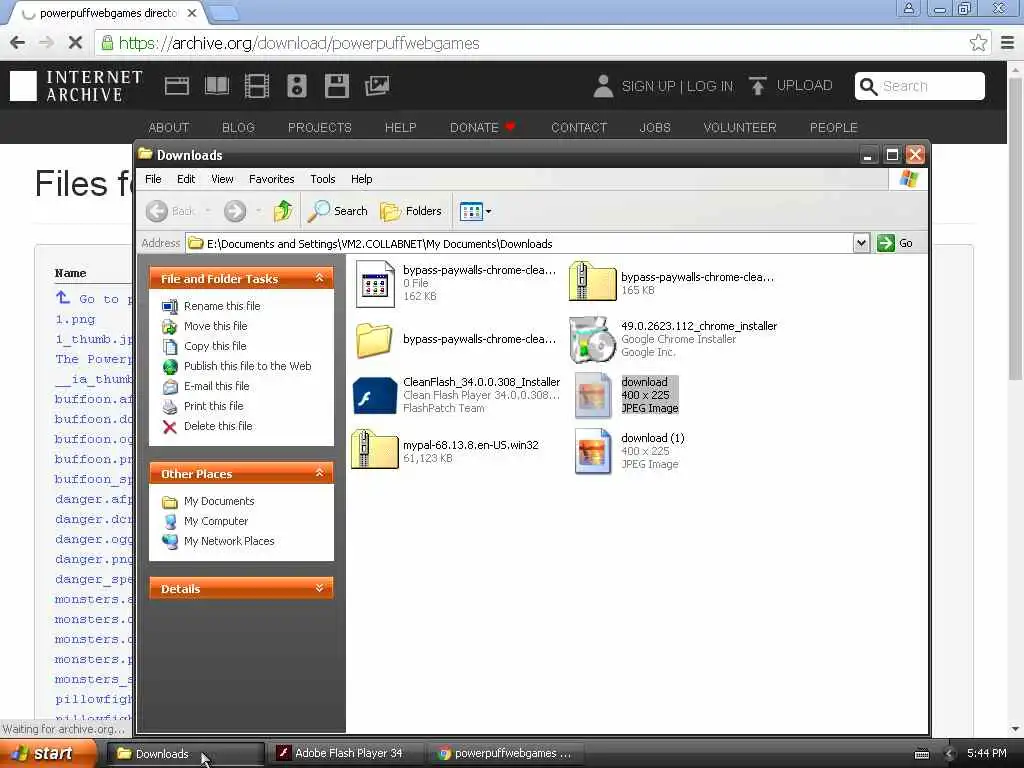Click the Forward arrow in Downloads window
Viewport: 1024px width, 768px height.
click(x=235, y=211)
